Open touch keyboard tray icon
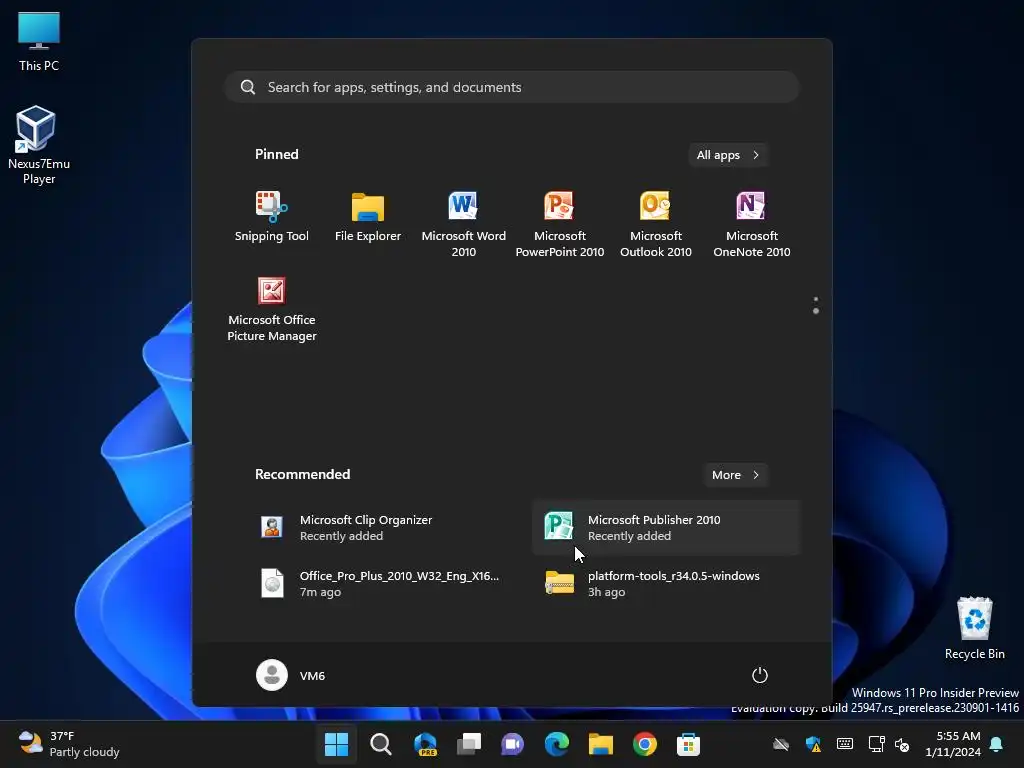 pos(844,744)
